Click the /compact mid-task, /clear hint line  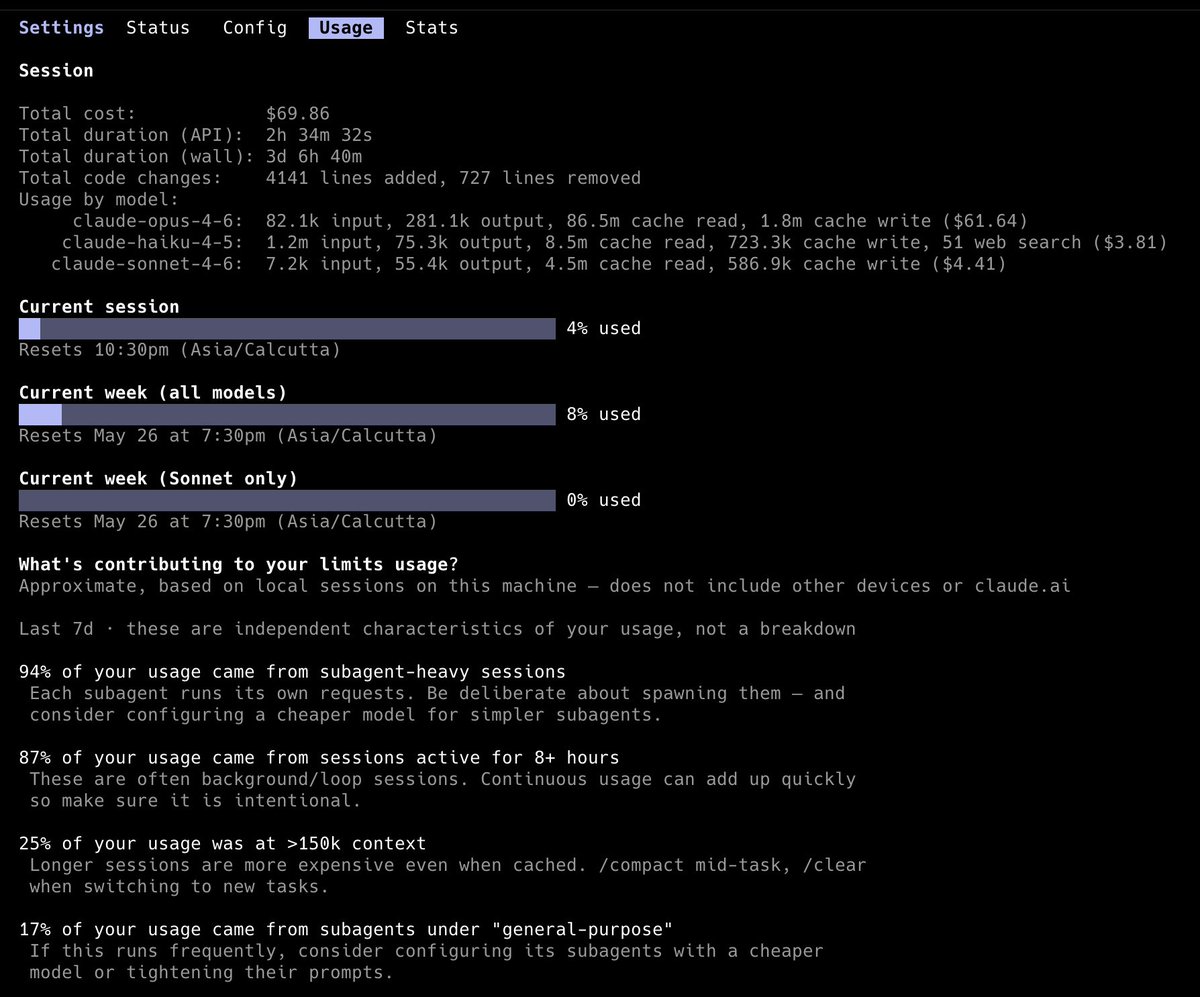tap(448, 865)
